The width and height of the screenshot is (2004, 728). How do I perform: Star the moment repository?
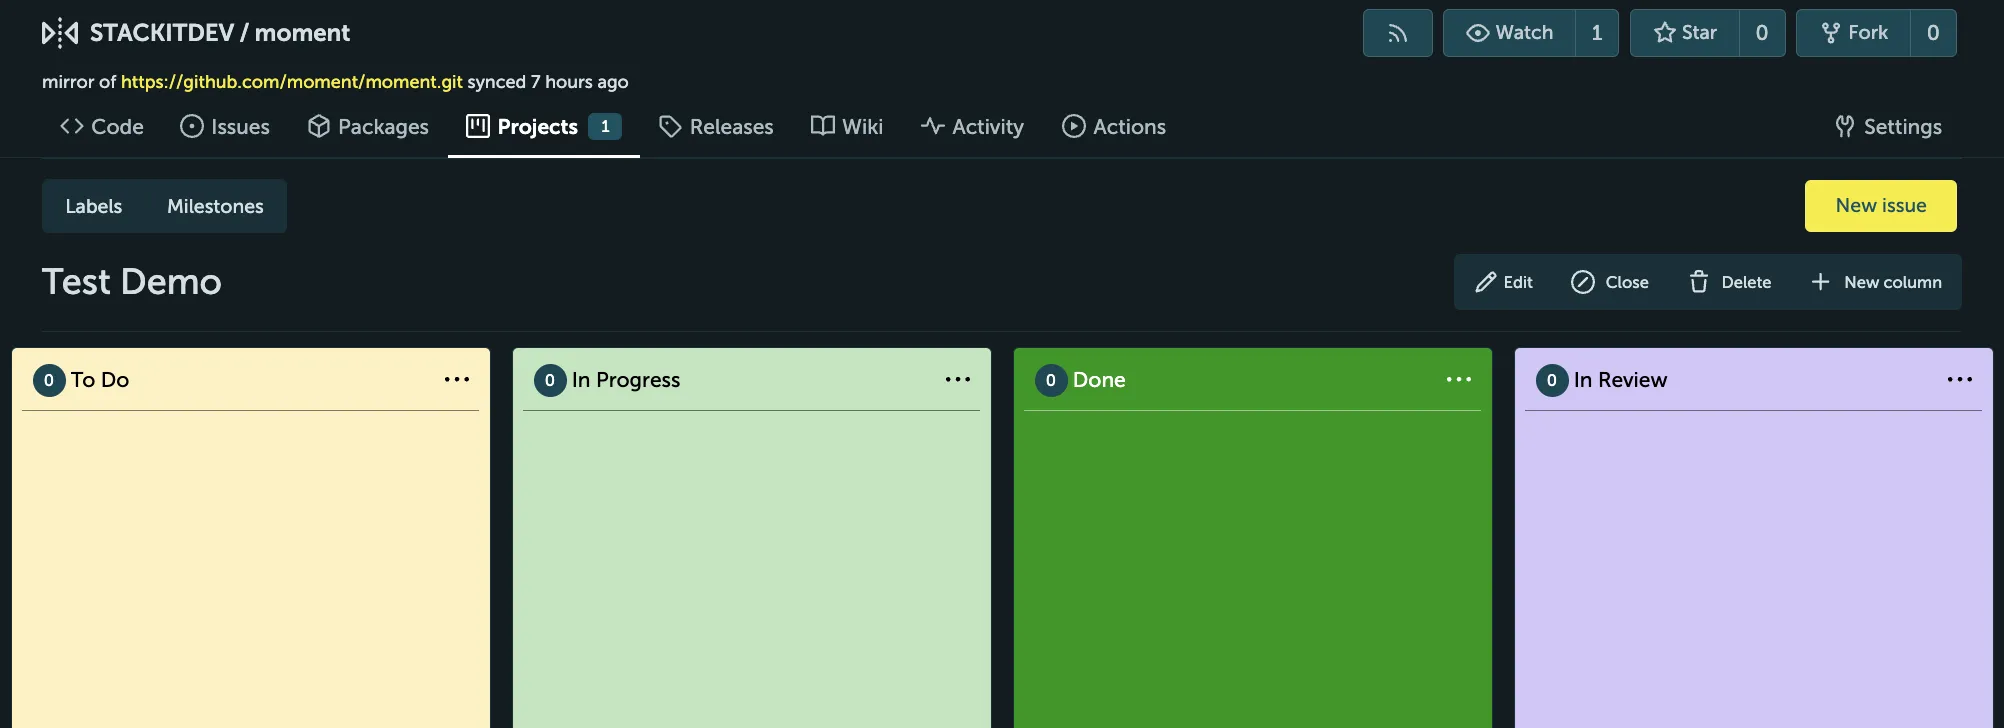[x=1685, y=33]
